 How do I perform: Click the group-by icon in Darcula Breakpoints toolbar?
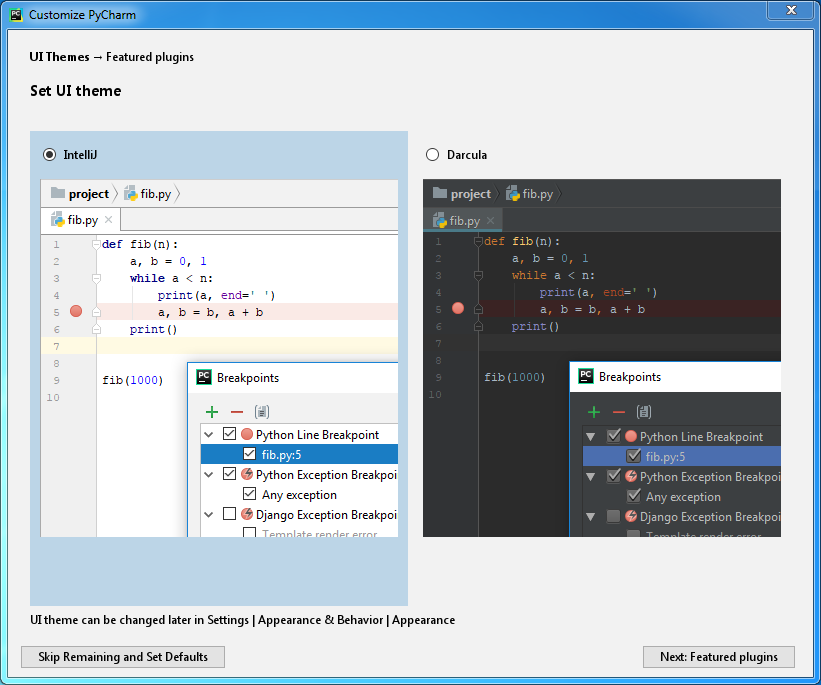coord(645,412)
